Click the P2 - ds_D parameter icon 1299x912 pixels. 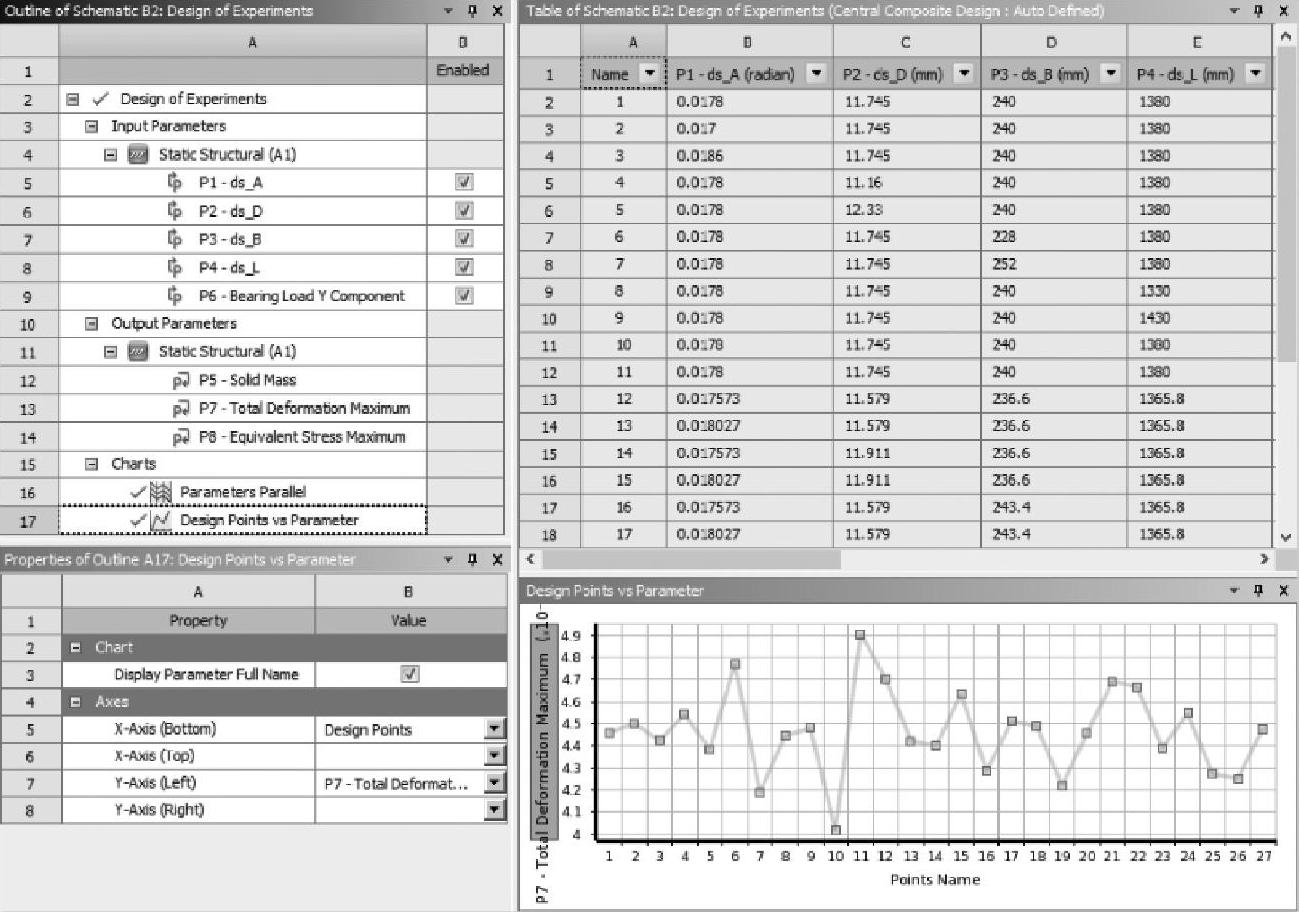point(177,211)
